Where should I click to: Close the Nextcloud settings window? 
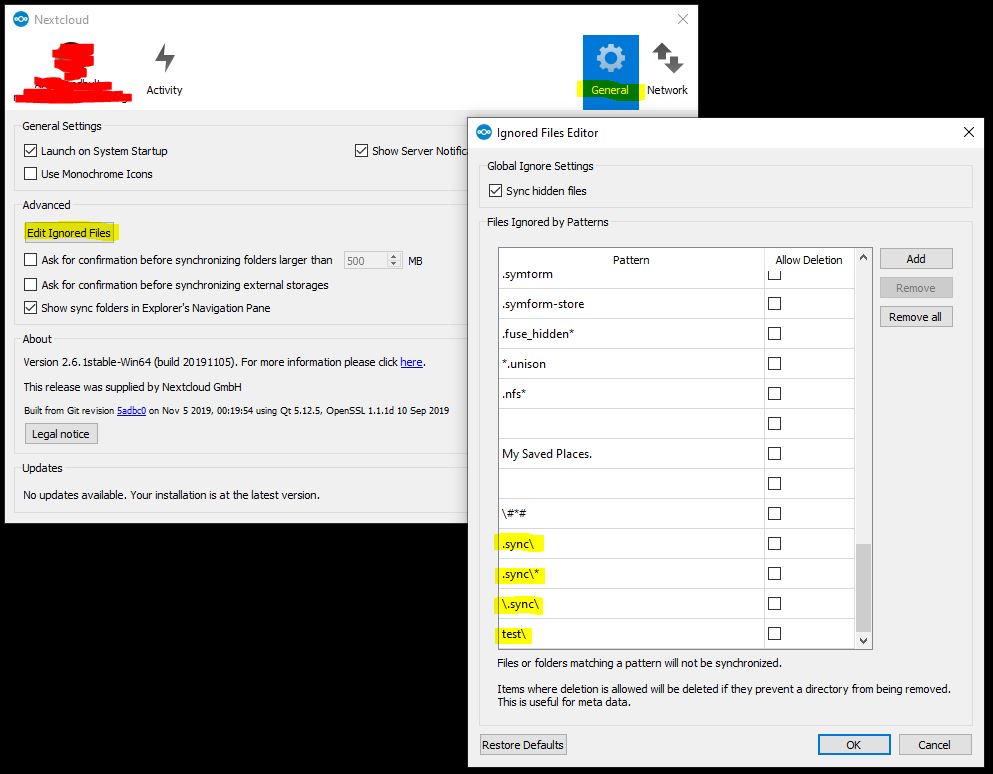[x=683, y=19]
